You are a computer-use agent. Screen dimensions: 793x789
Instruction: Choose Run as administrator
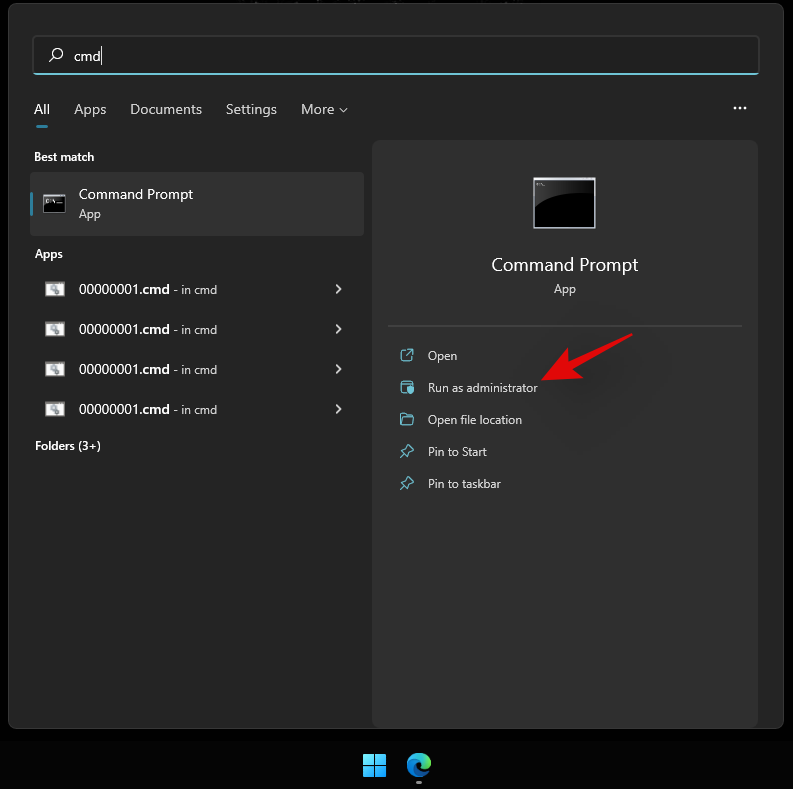tap(482, 387)
